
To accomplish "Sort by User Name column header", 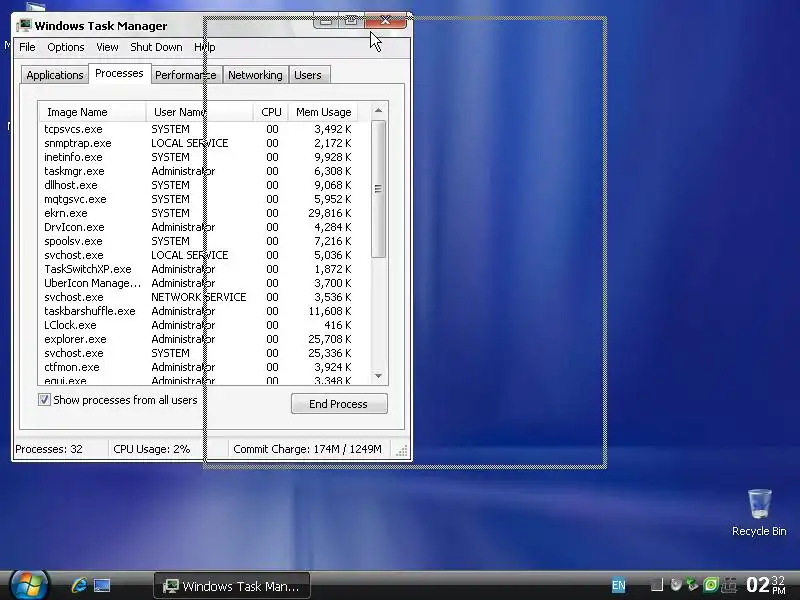I will point(199,112).
